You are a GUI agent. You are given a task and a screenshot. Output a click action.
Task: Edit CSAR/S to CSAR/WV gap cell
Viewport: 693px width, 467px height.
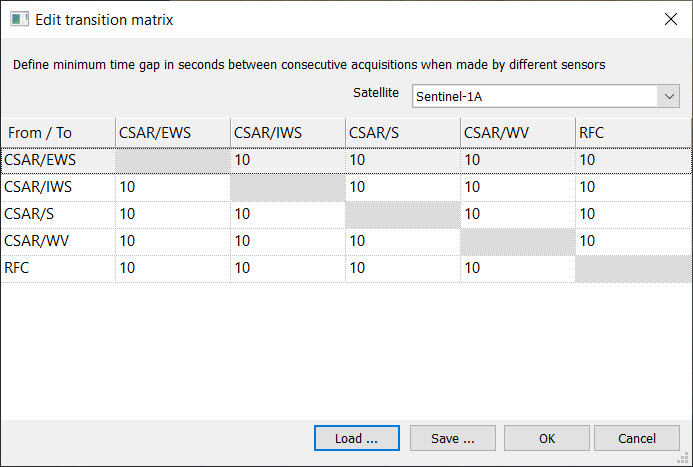click(517, 214)
